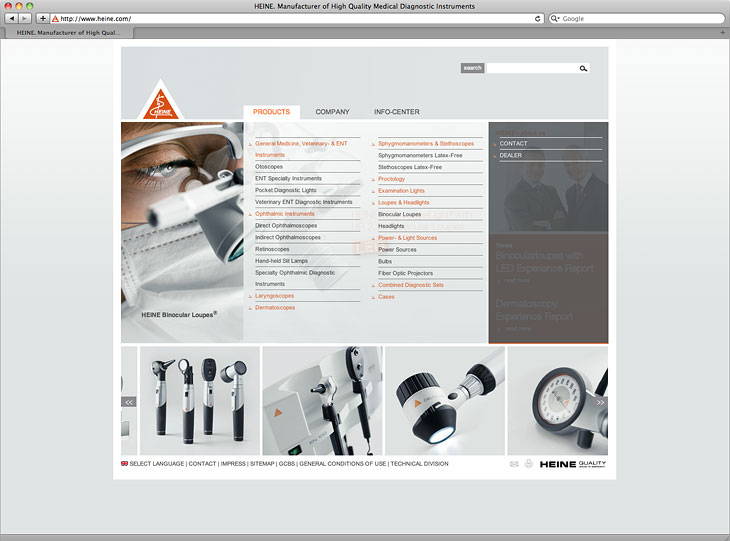Click the search button label
The image size is (730, 541).
coord(473,68)
